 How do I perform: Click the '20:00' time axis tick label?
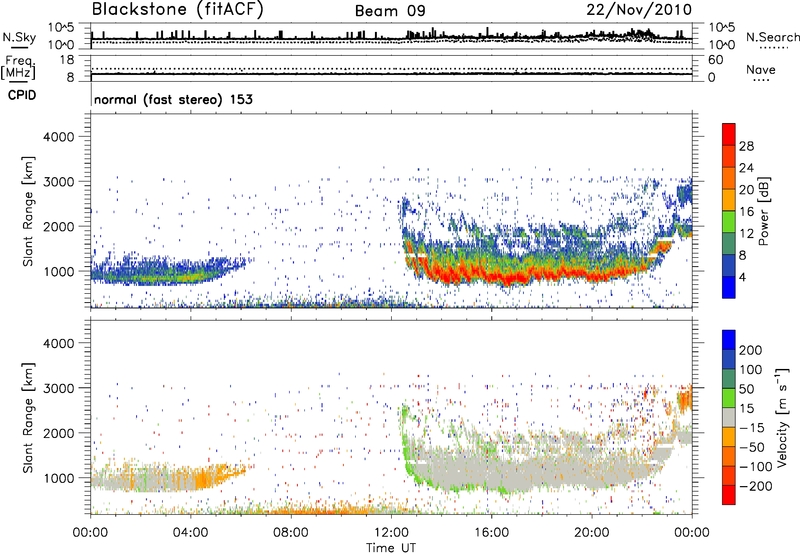point(592,533)
